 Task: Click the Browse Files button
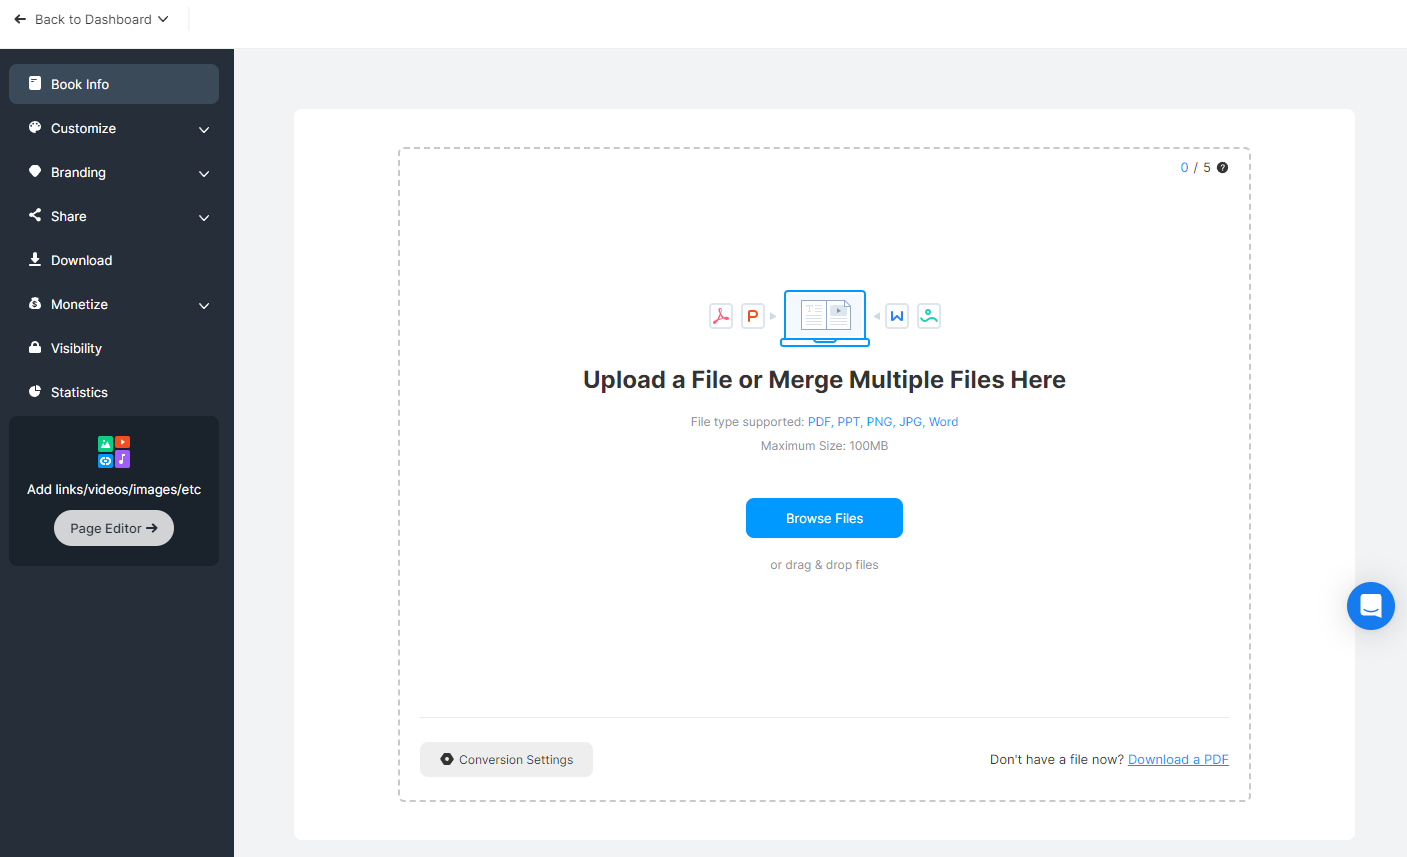824,518
